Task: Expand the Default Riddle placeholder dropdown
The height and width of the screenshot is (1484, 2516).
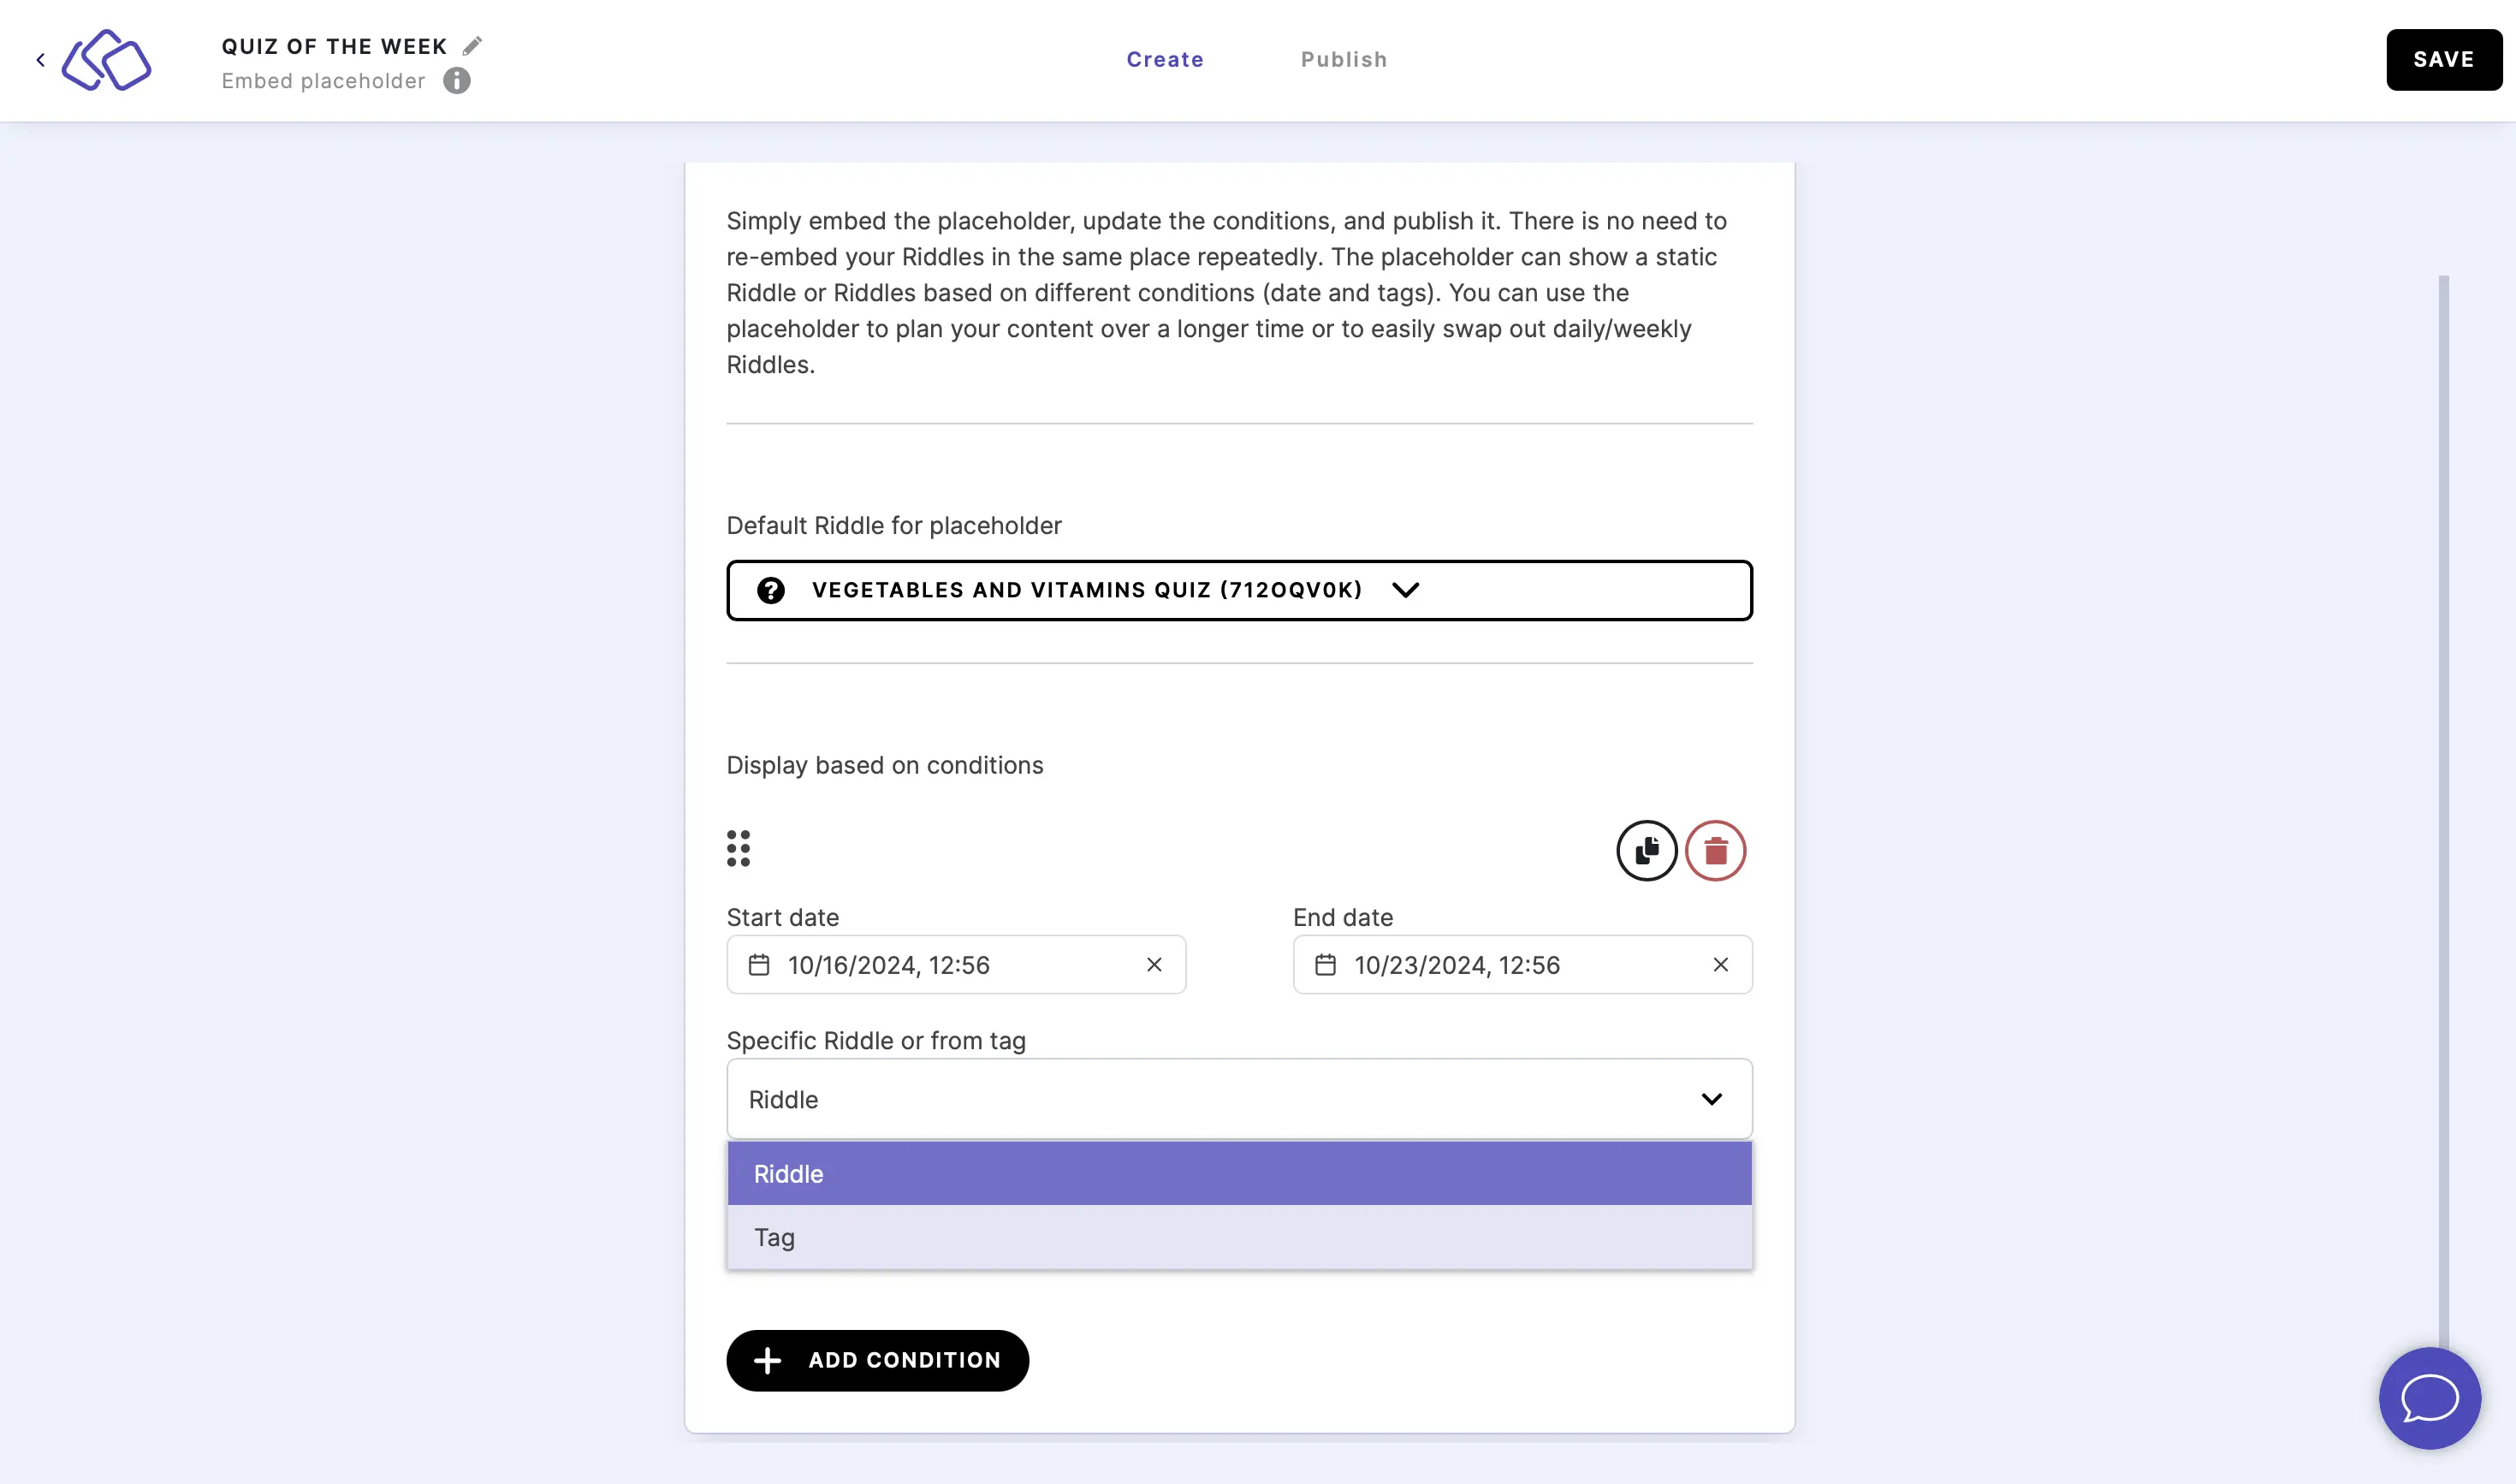Action: pos(1407,590)
